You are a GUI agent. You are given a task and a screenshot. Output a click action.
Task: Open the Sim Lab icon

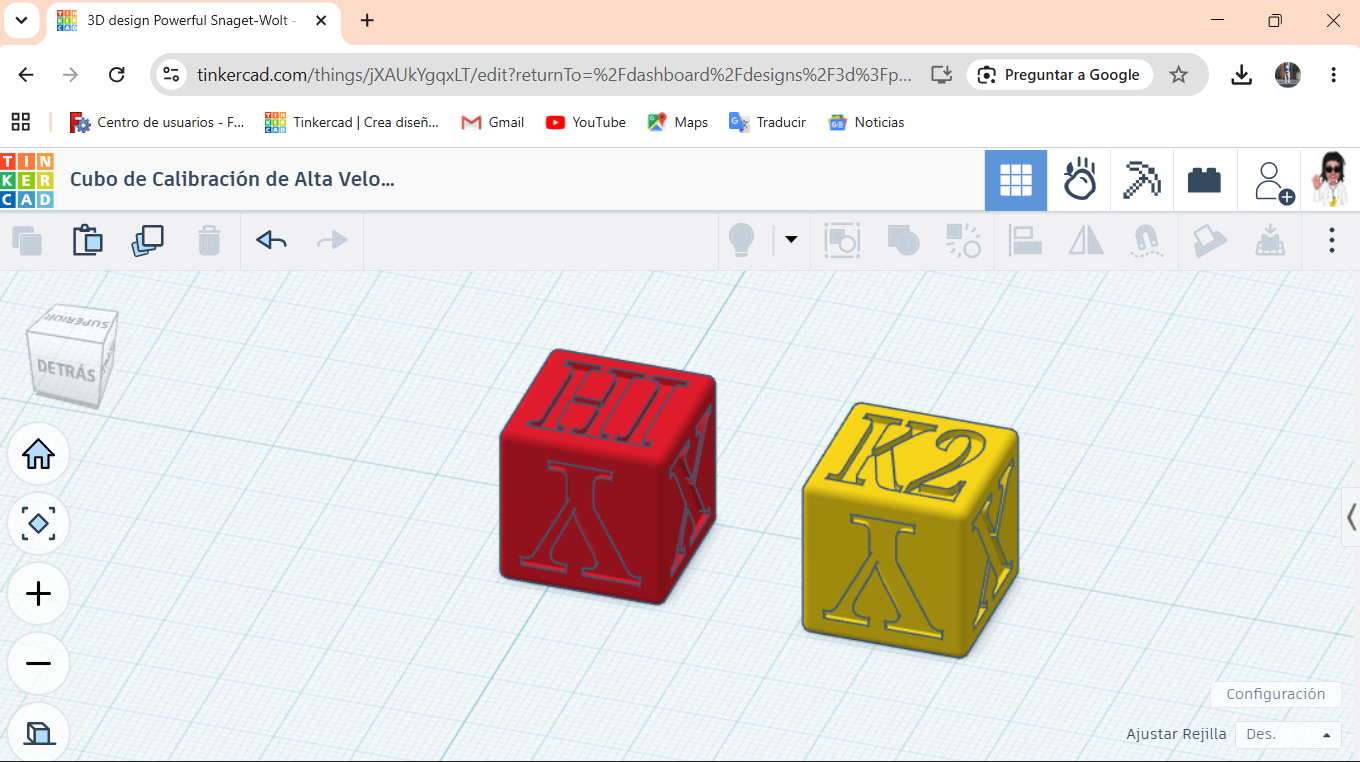coord(1079,181)
